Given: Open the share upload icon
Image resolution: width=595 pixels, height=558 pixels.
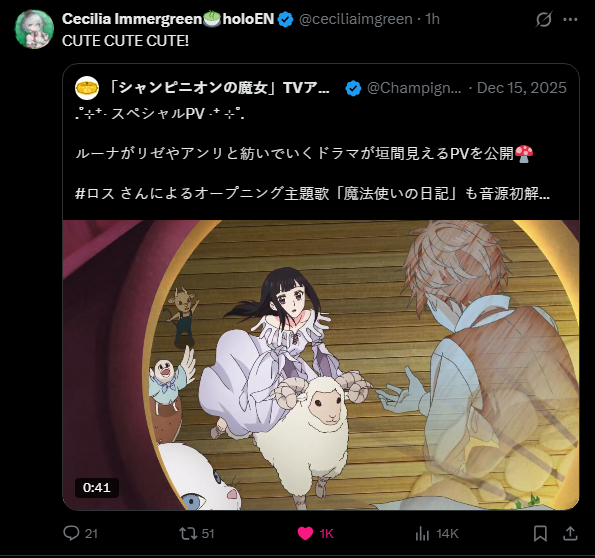Looking at the screenshot, I should [x=570, y=533].
